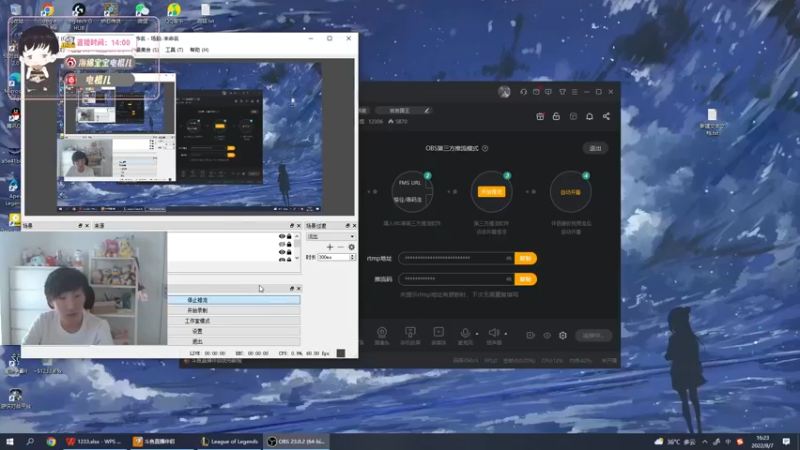Click orange 开始推流 button in streaming app
Screen dimensions: 800x450
pyautogui.click(x=491, y=192)
